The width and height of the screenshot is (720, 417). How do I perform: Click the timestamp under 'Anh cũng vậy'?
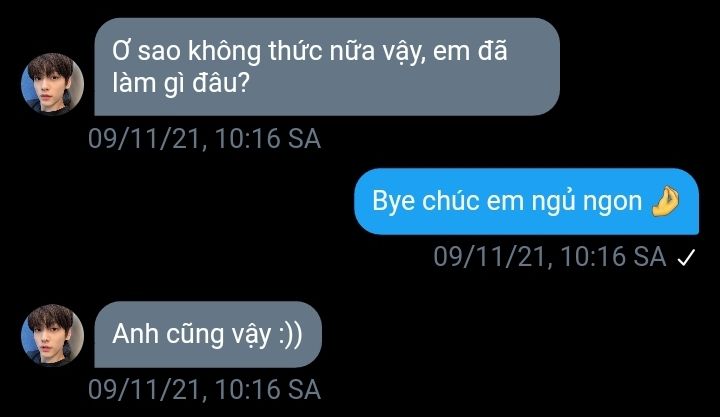click(204, 389)
